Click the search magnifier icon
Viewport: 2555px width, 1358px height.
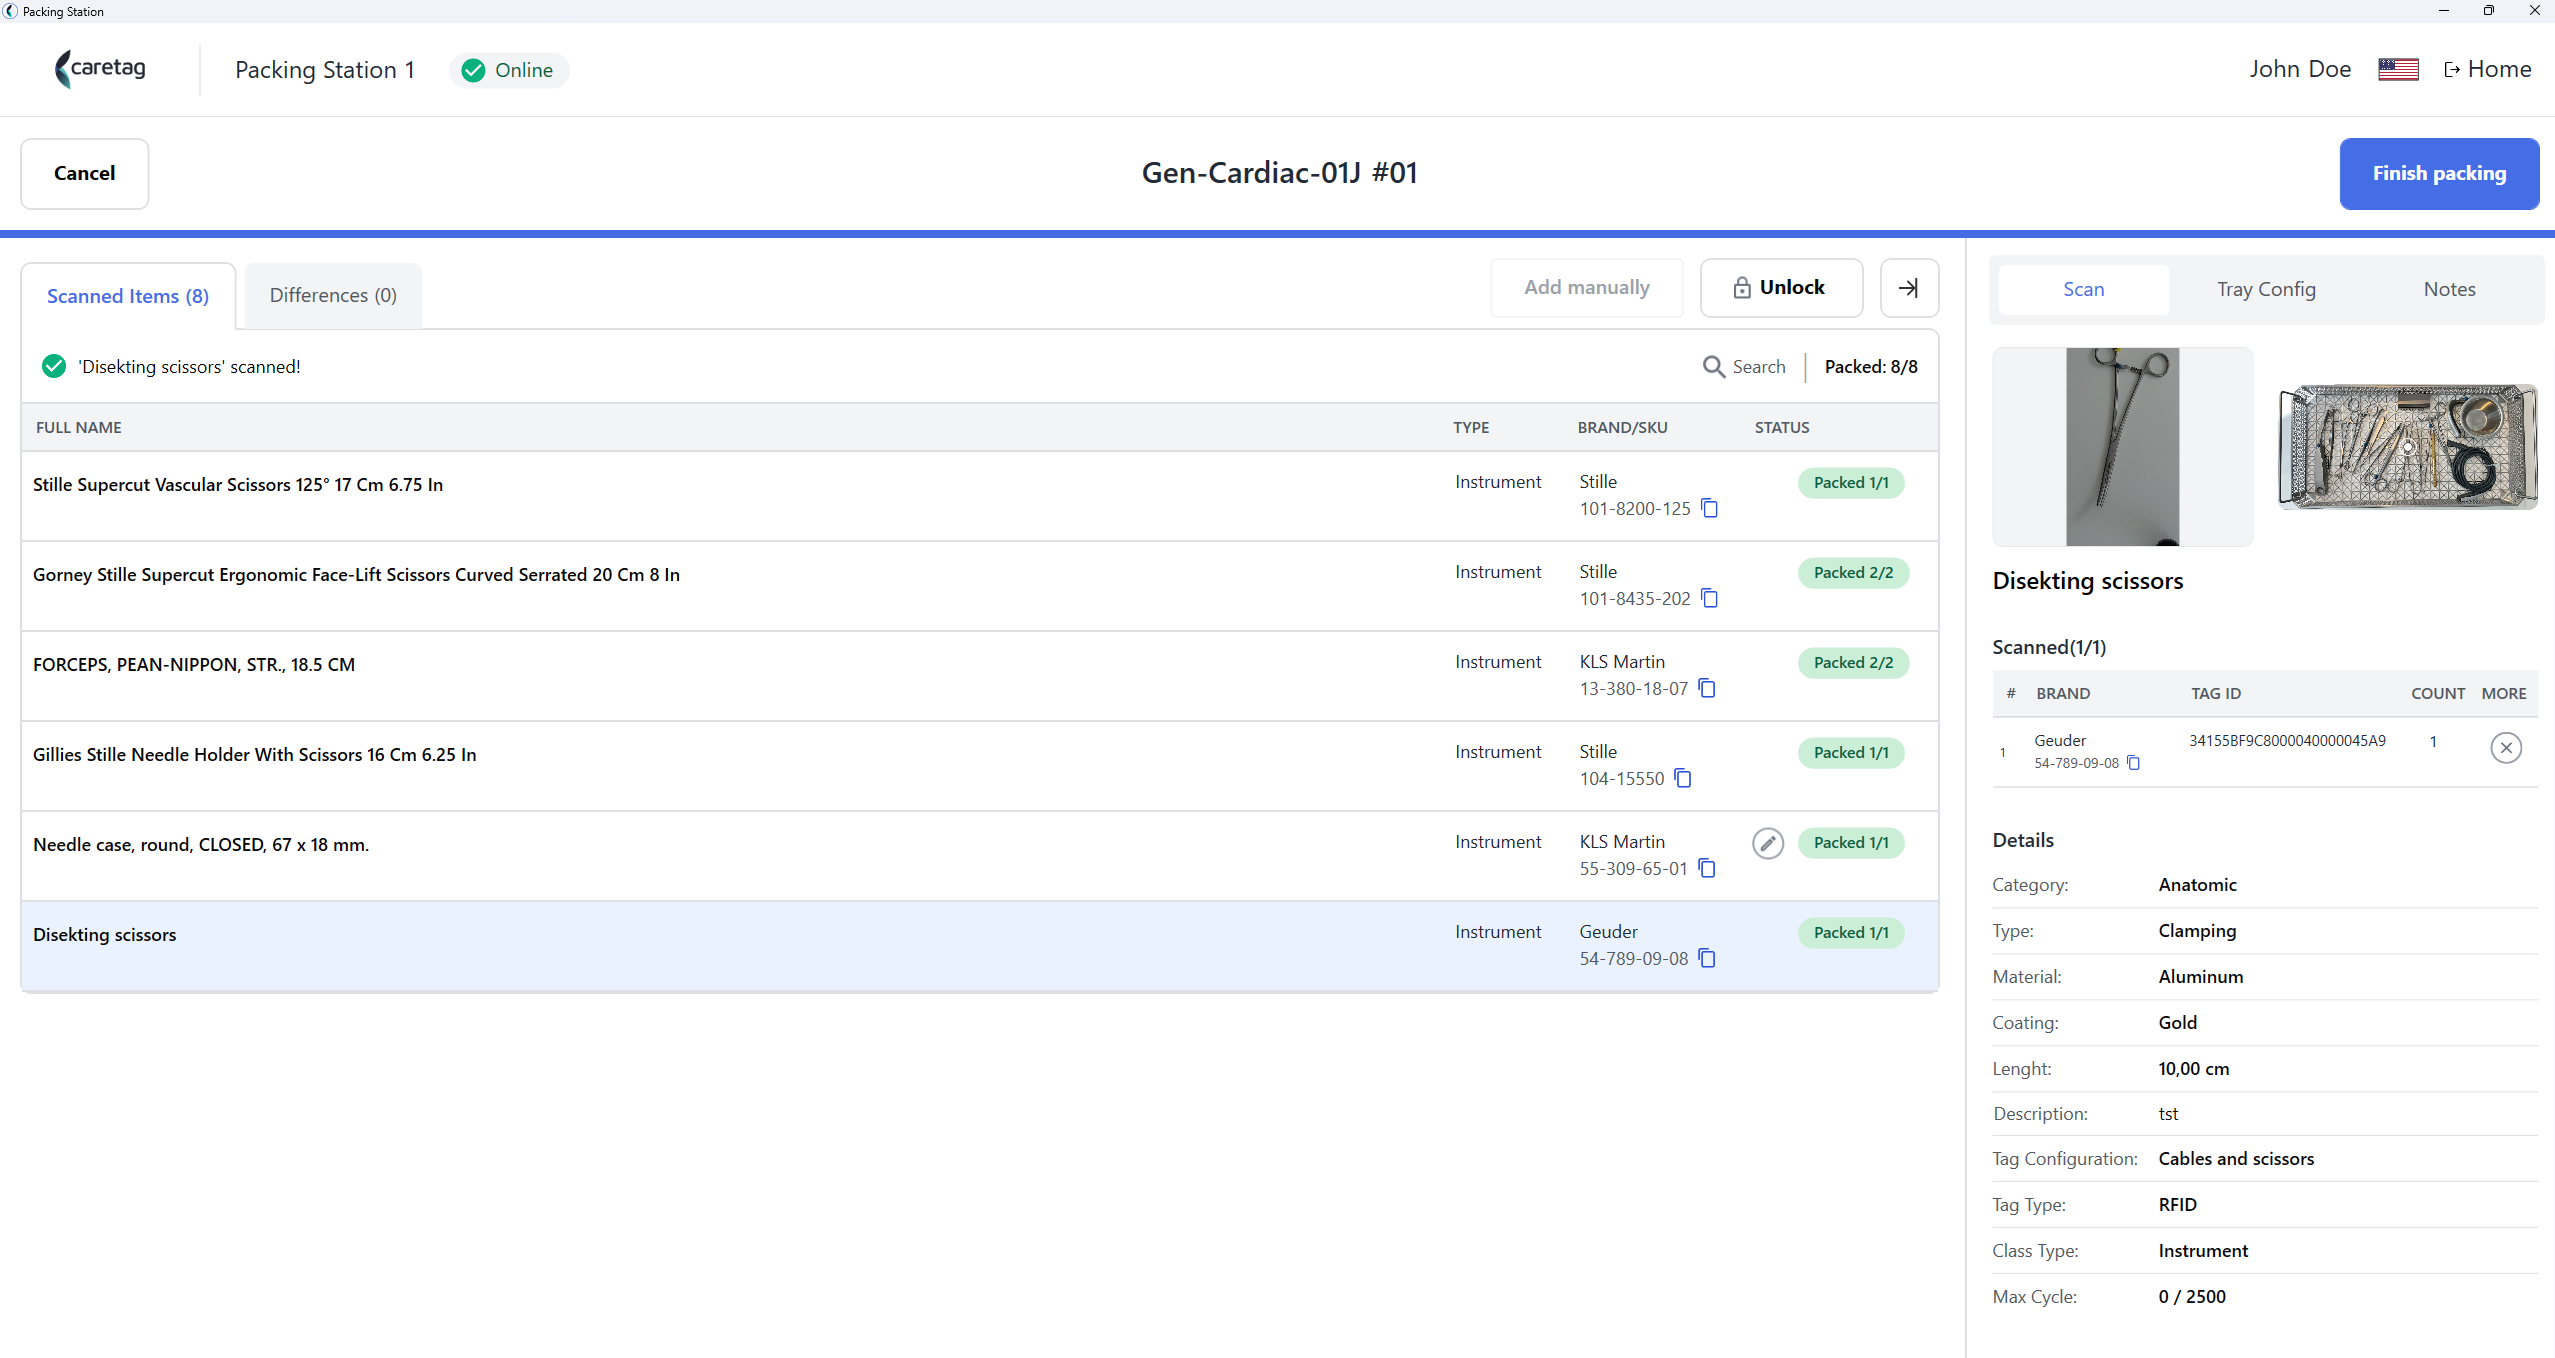tap(1713, 367)
